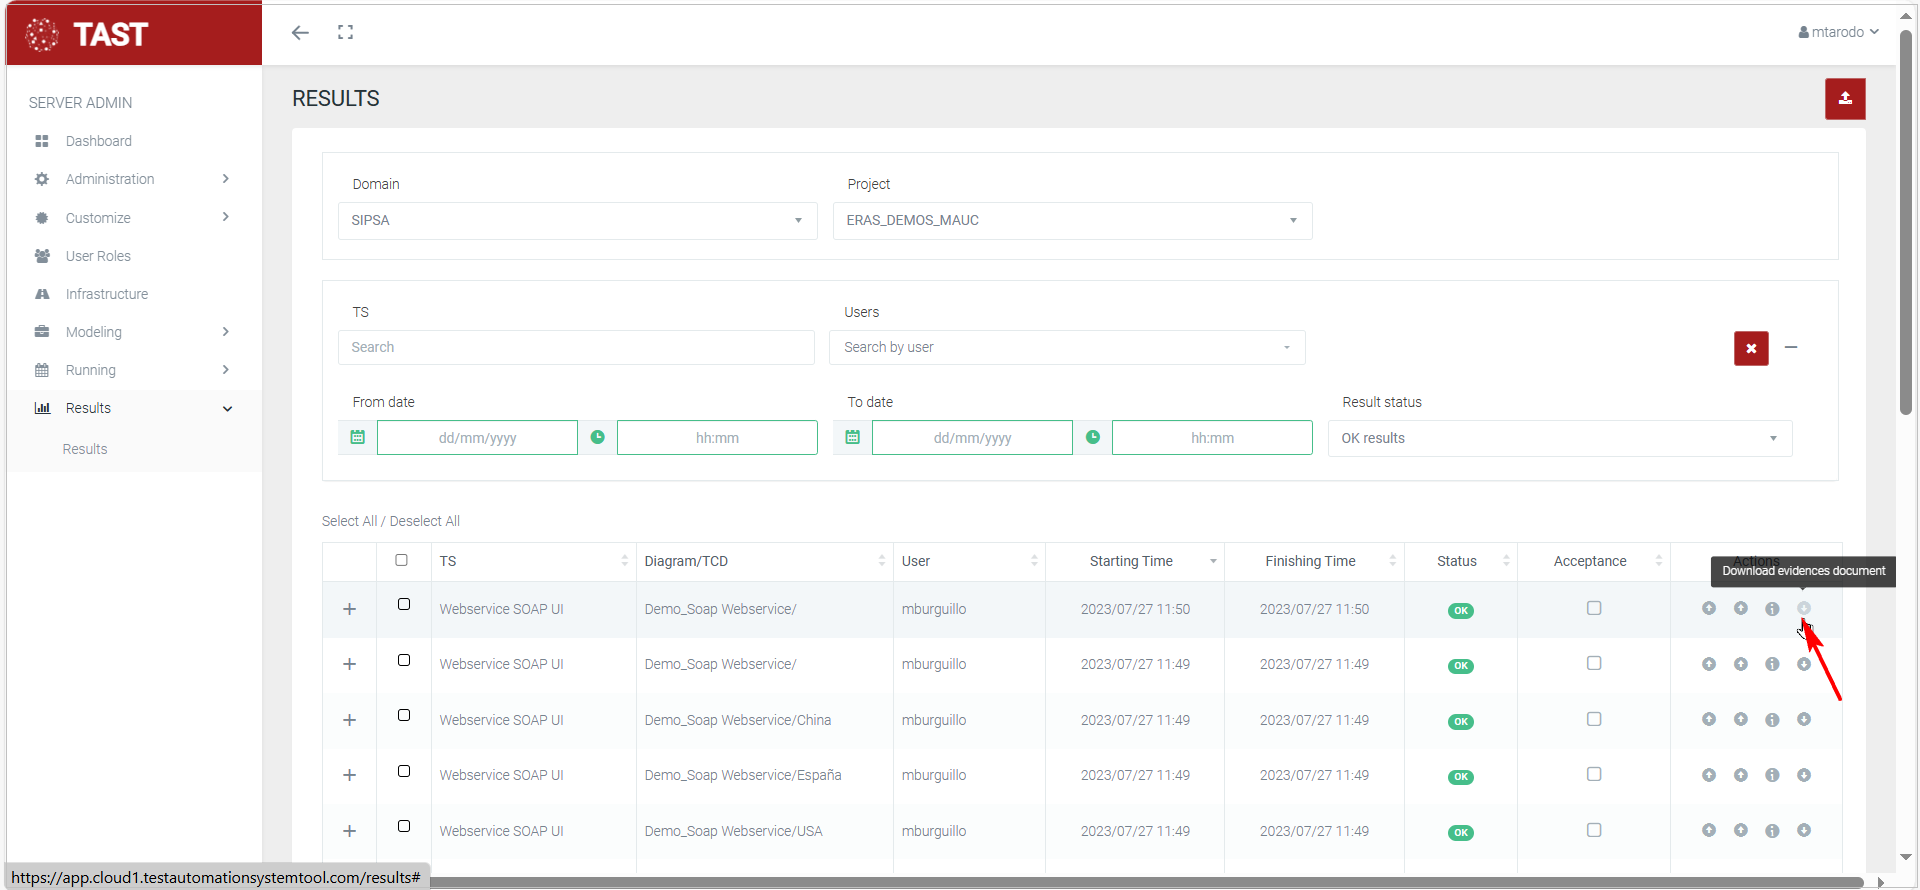This screenshot has height=890, width=1920.
Task: Open Dashboard in the sidebar
Action: pyautogui.click(x=98, y=141)
